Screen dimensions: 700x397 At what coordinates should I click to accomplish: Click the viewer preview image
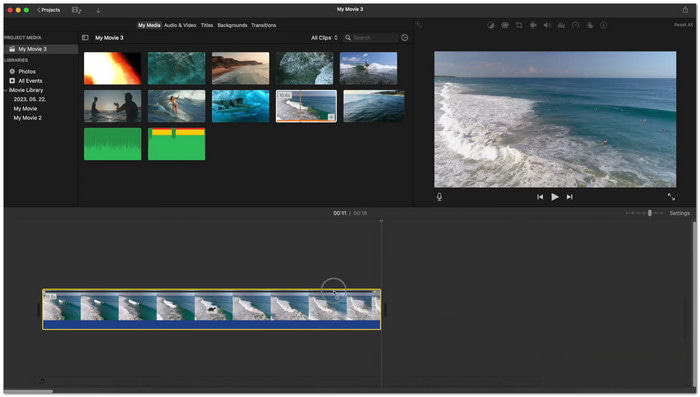coord(555,119)
